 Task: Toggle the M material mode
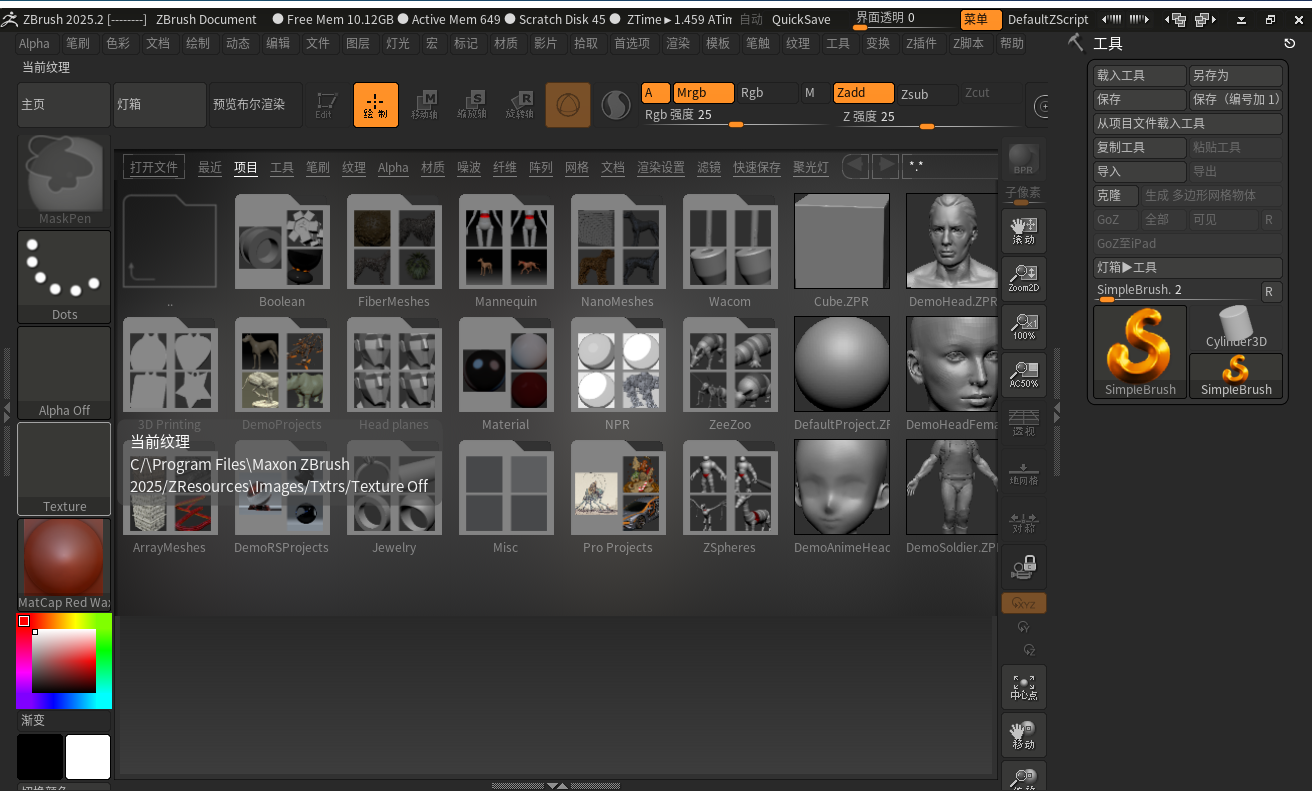[x=814, y=93]
